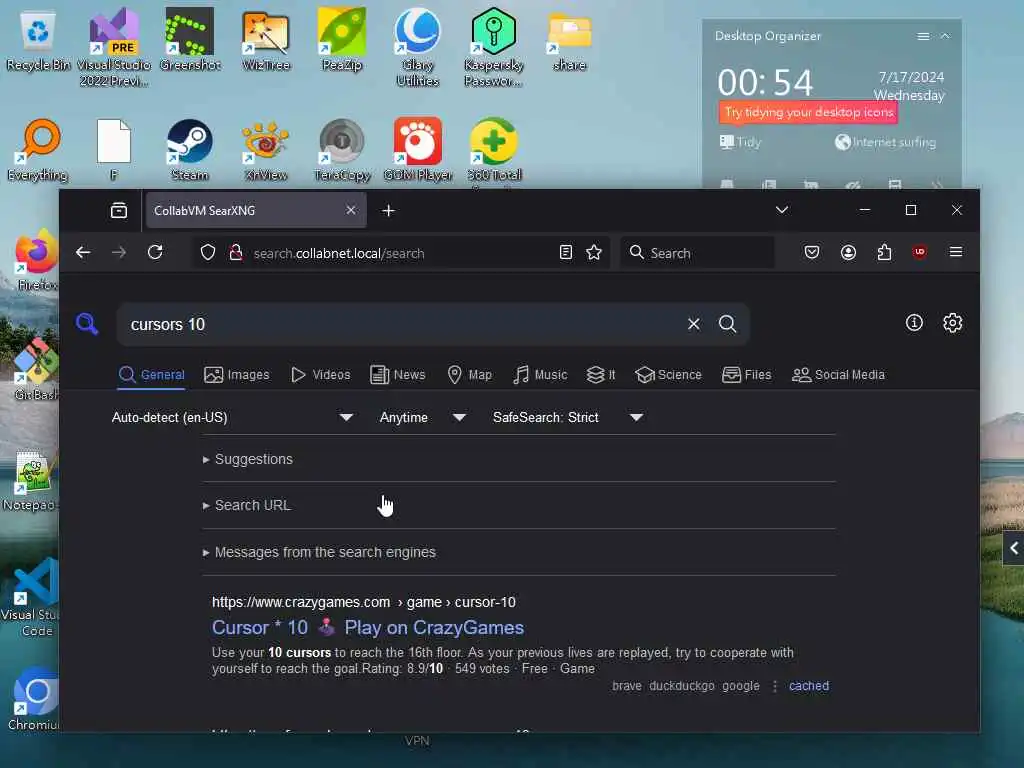Click Internet surfing in Desktop Organizer

[x=886, y=142]
